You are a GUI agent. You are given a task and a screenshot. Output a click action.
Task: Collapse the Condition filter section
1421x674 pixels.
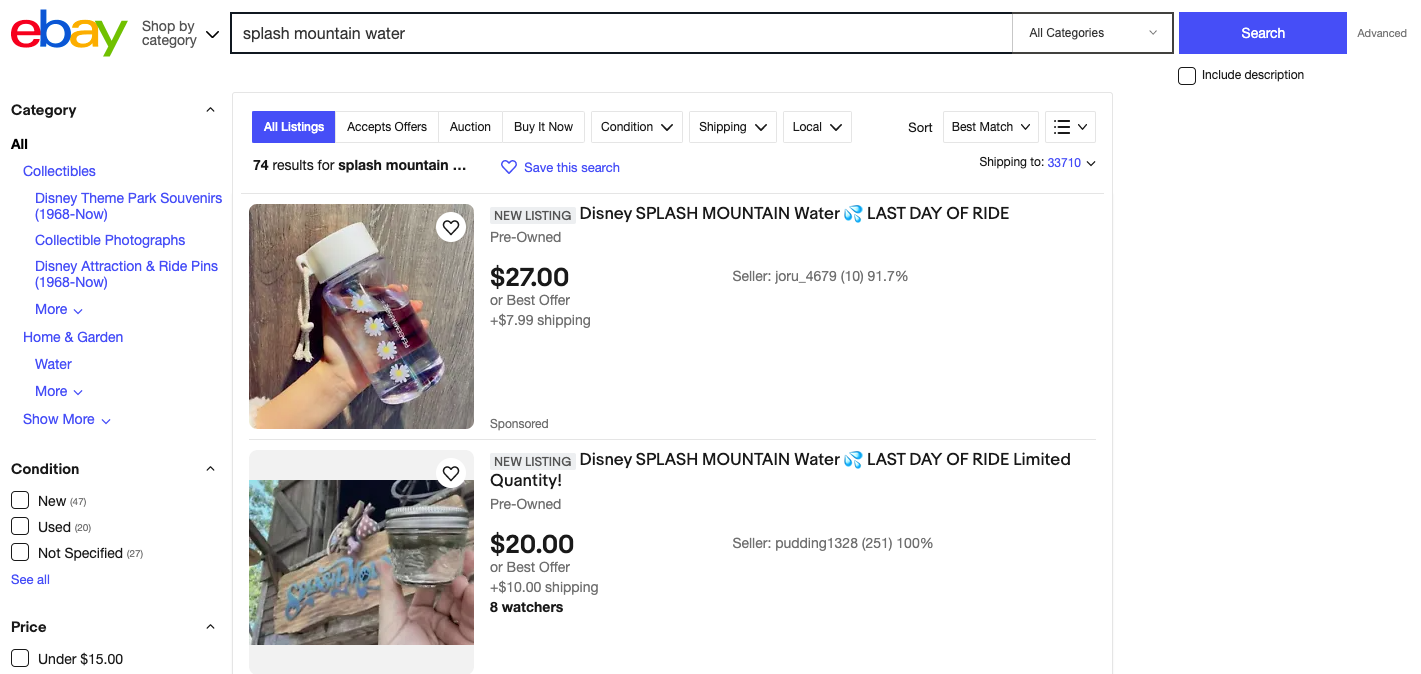click(210, 469)
